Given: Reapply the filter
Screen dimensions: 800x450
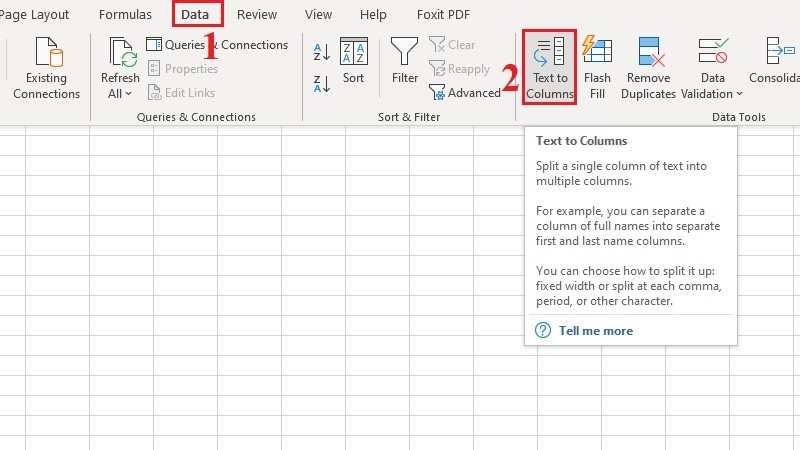Looking at the screenshot, I should pyautogui.click(x=459, y=68).
